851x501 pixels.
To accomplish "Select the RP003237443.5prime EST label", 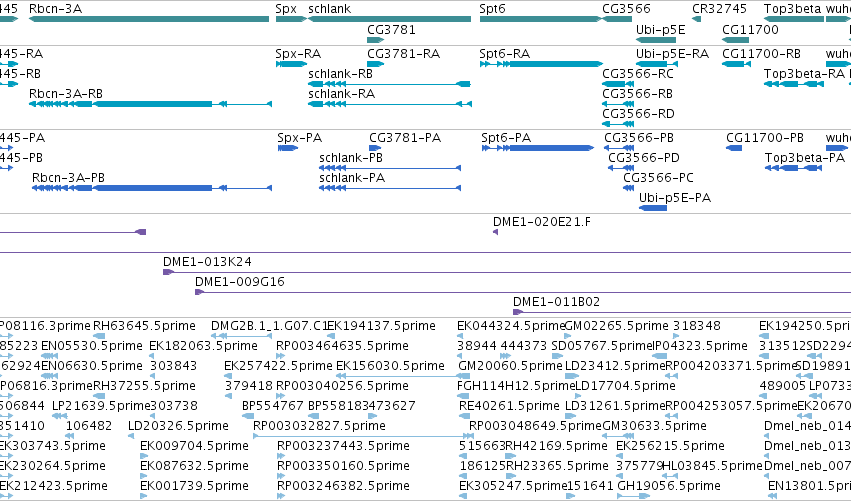I will tap(343, 447).
